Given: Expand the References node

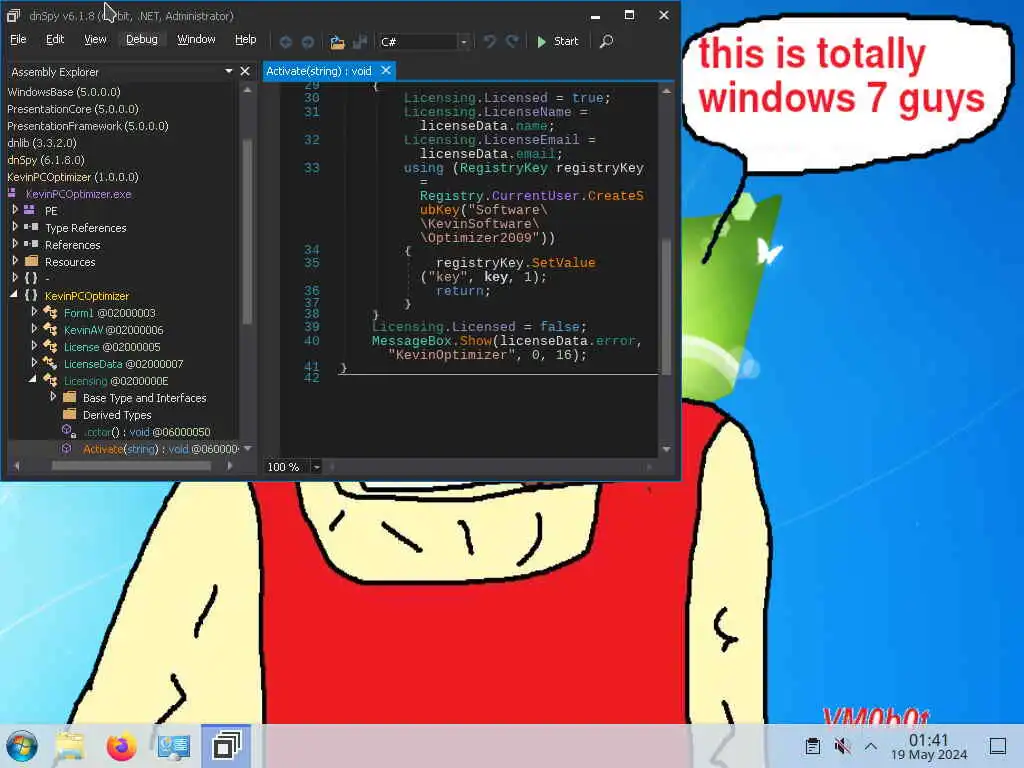Looking at the screenshot, I should 15,244.
